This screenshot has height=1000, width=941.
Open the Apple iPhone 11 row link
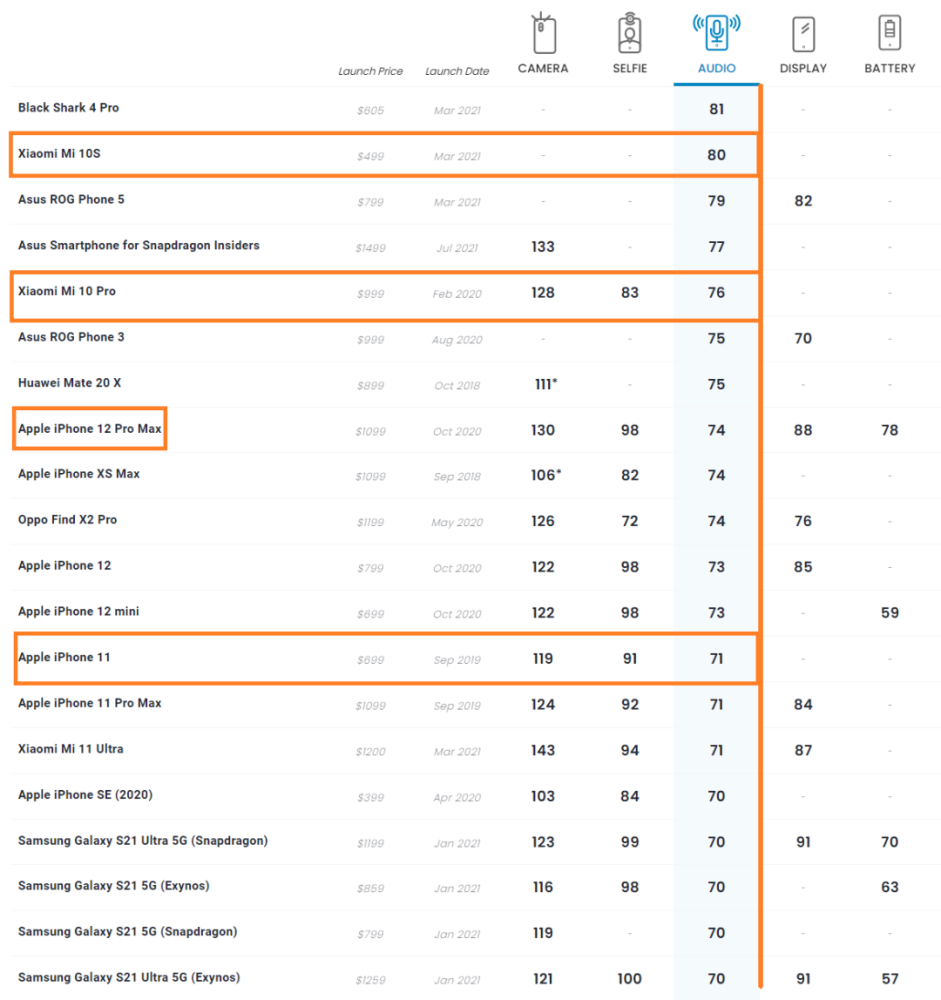coord(64,658)
